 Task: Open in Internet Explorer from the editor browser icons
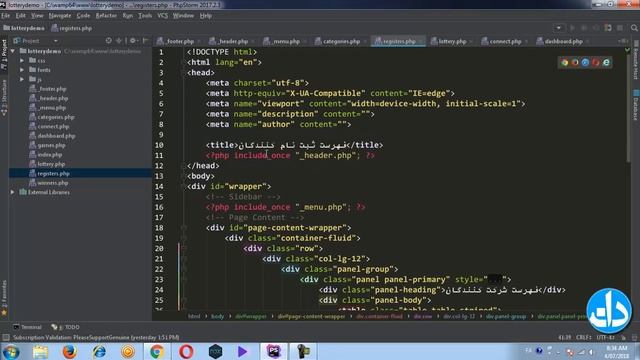606,62
